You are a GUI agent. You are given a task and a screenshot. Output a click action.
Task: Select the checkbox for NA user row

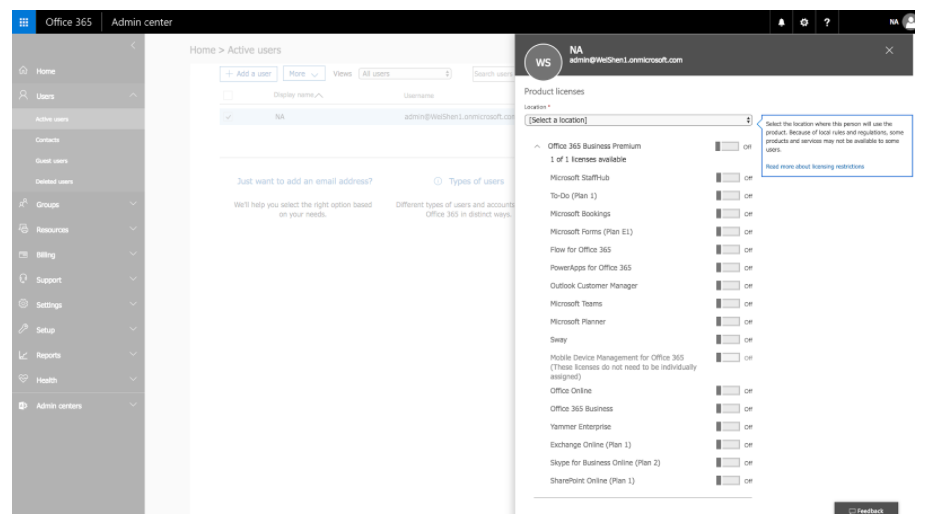(x=228, y=117)
